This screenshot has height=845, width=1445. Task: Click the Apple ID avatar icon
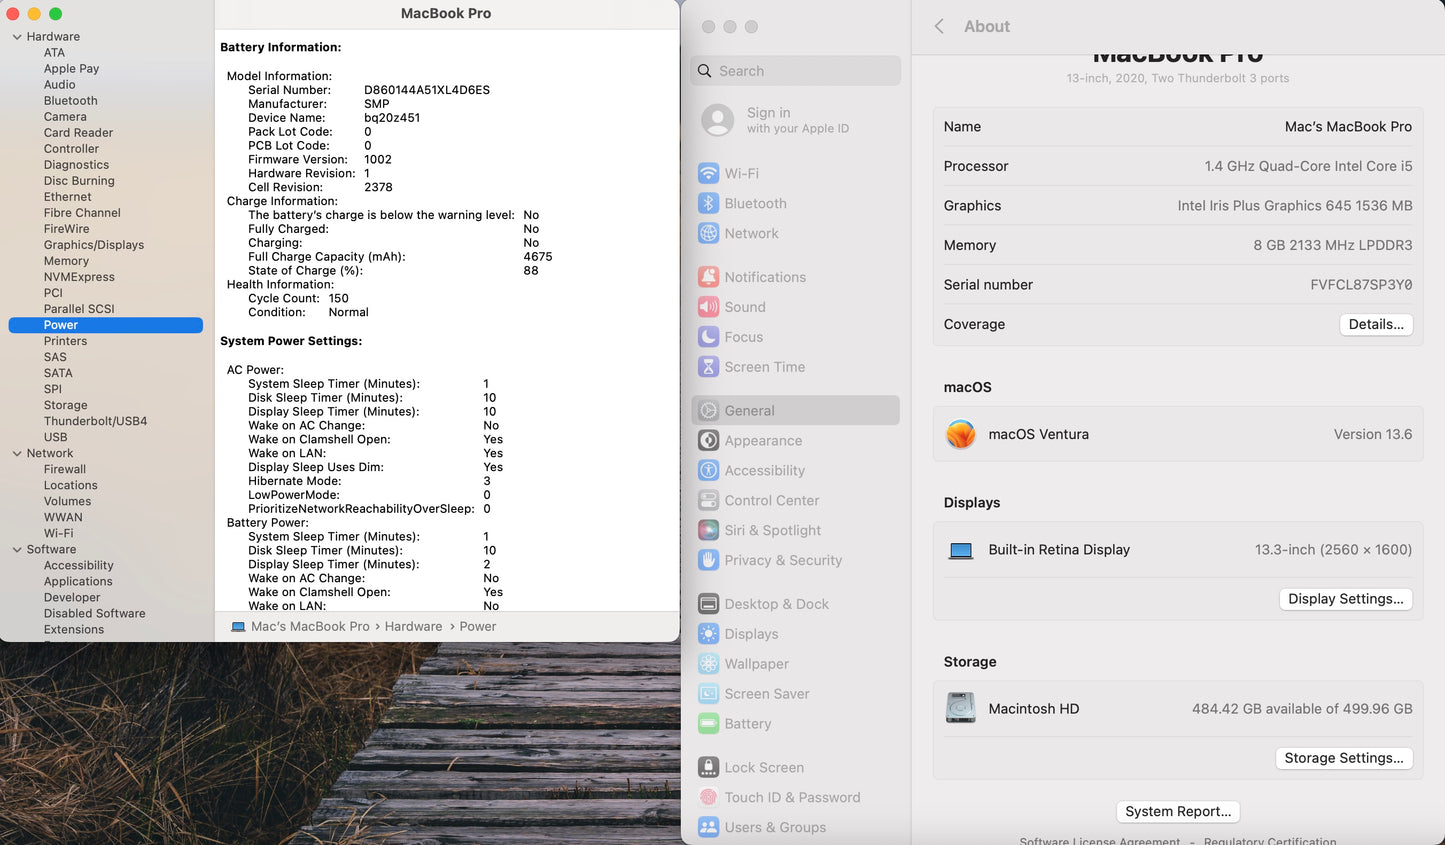pyautogui.click(x=717, y=120)
